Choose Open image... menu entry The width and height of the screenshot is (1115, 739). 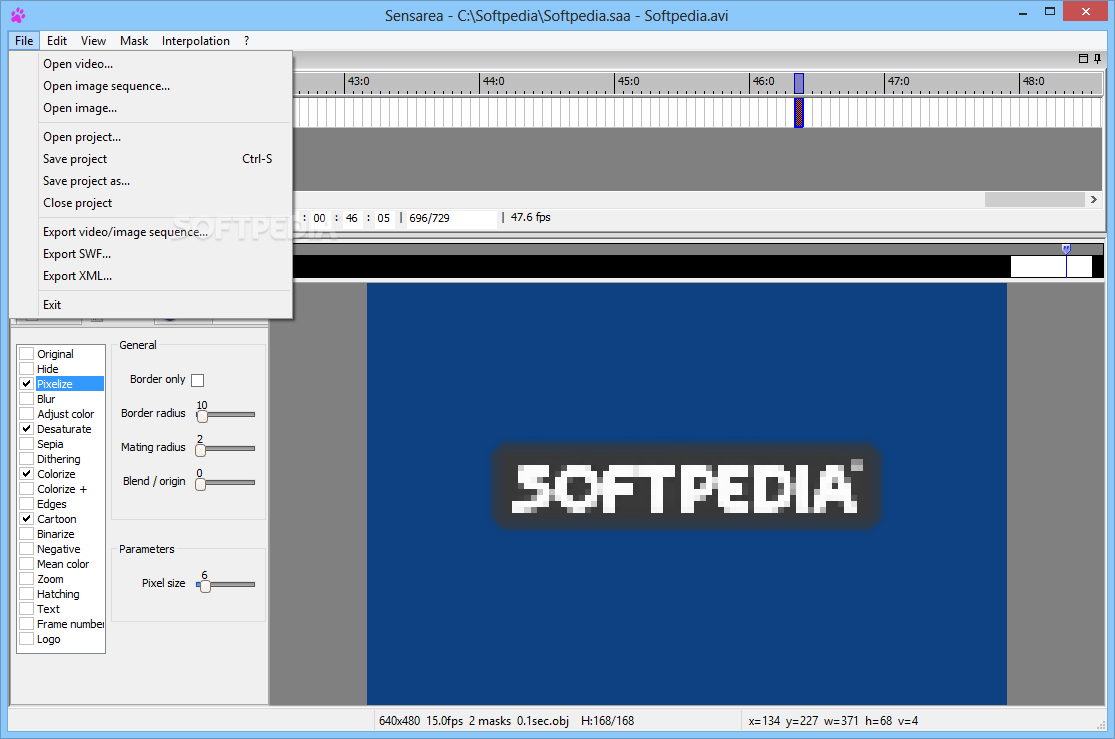[x=151, y=107]
